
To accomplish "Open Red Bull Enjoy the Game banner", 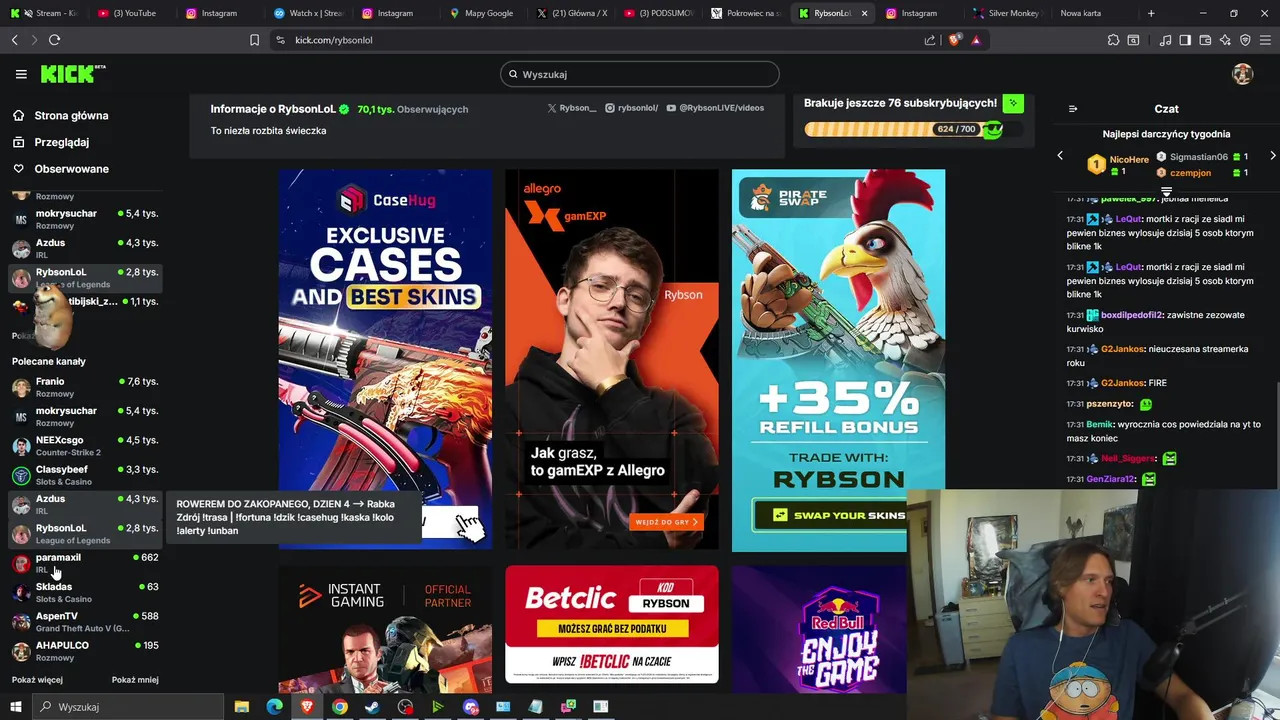I will coord(819,629).
